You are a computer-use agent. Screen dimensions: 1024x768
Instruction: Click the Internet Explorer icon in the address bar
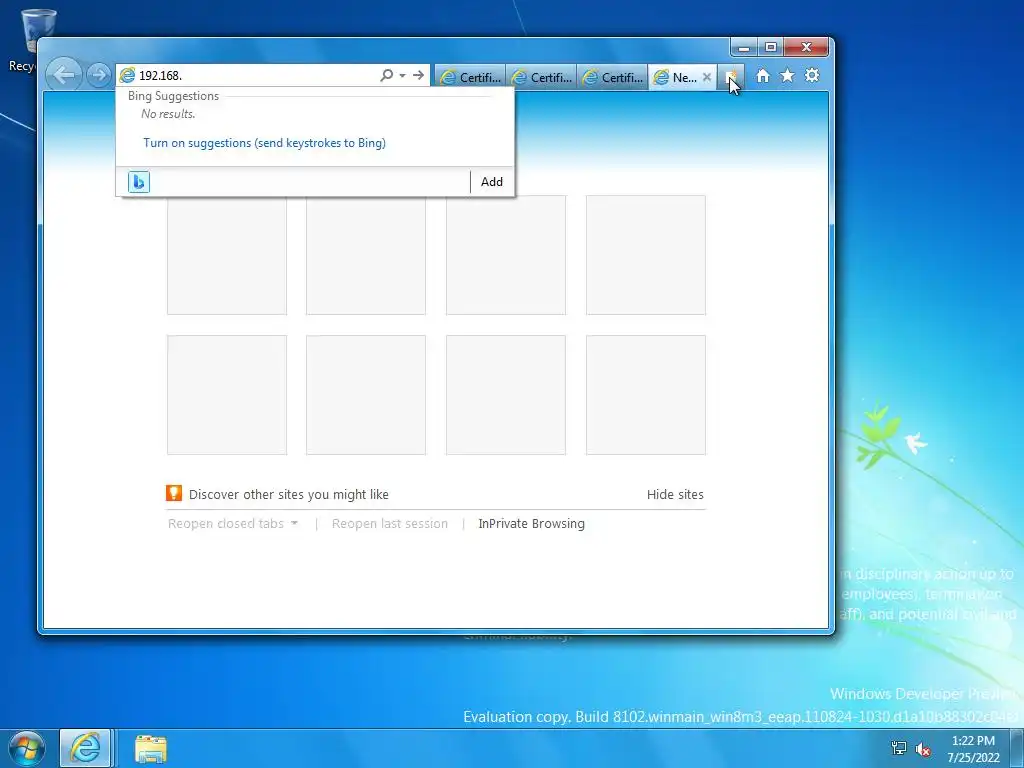tap(127, 75)
